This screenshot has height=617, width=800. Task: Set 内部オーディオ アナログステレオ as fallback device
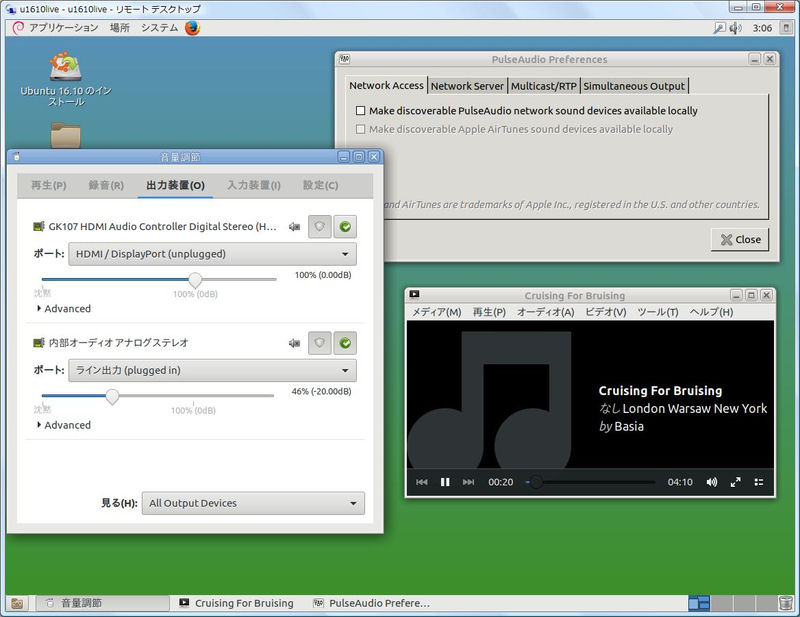coord(345,343)
